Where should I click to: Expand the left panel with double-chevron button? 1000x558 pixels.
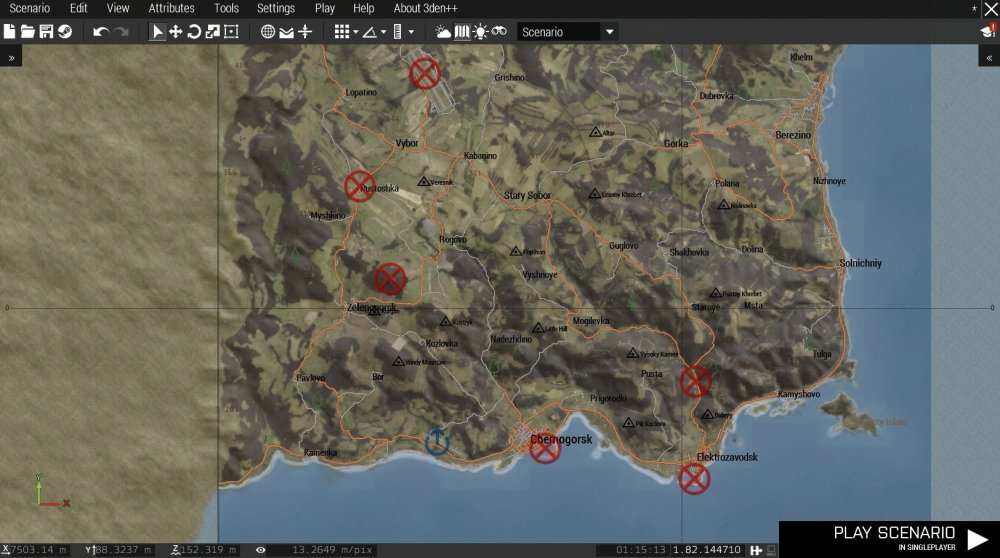(x=11, y=58)
